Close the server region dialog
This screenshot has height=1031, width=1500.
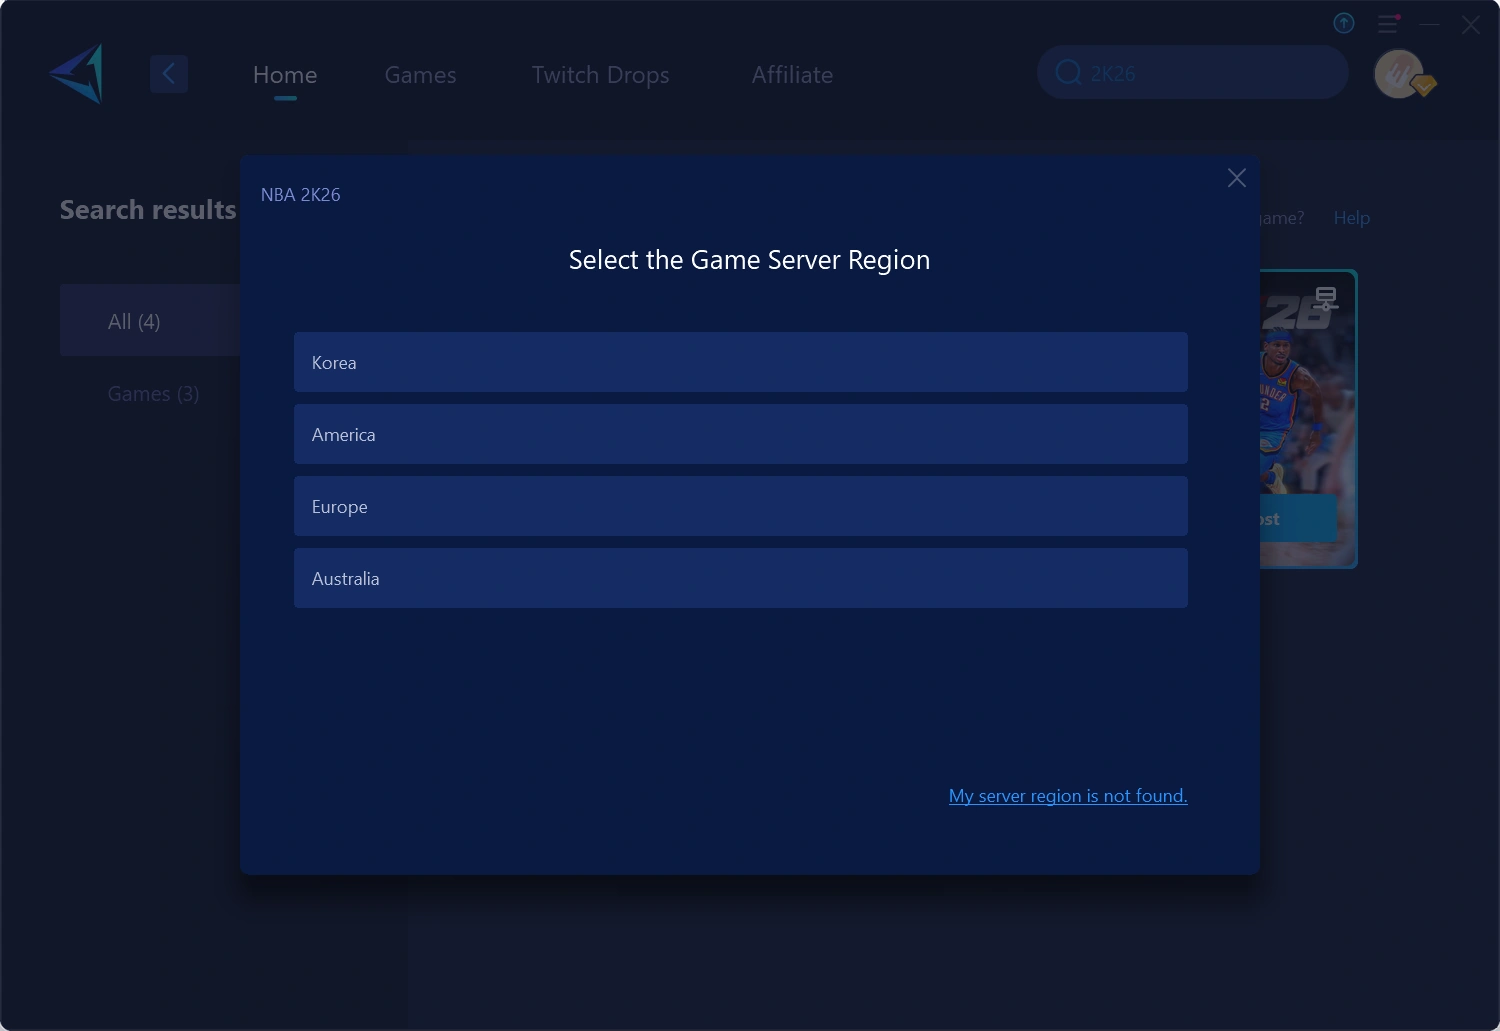(x=1236, y=178)
